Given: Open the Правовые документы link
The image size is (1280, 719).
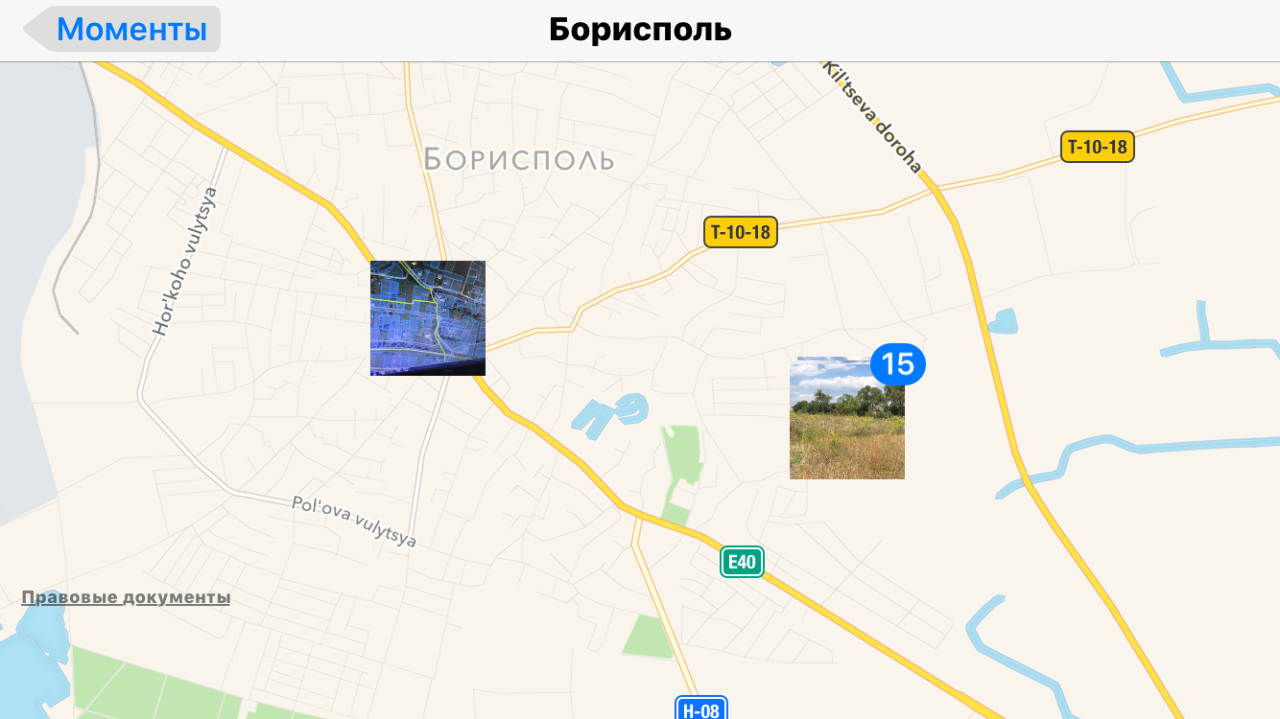Looking at the screenshot, I should (126, 597).
